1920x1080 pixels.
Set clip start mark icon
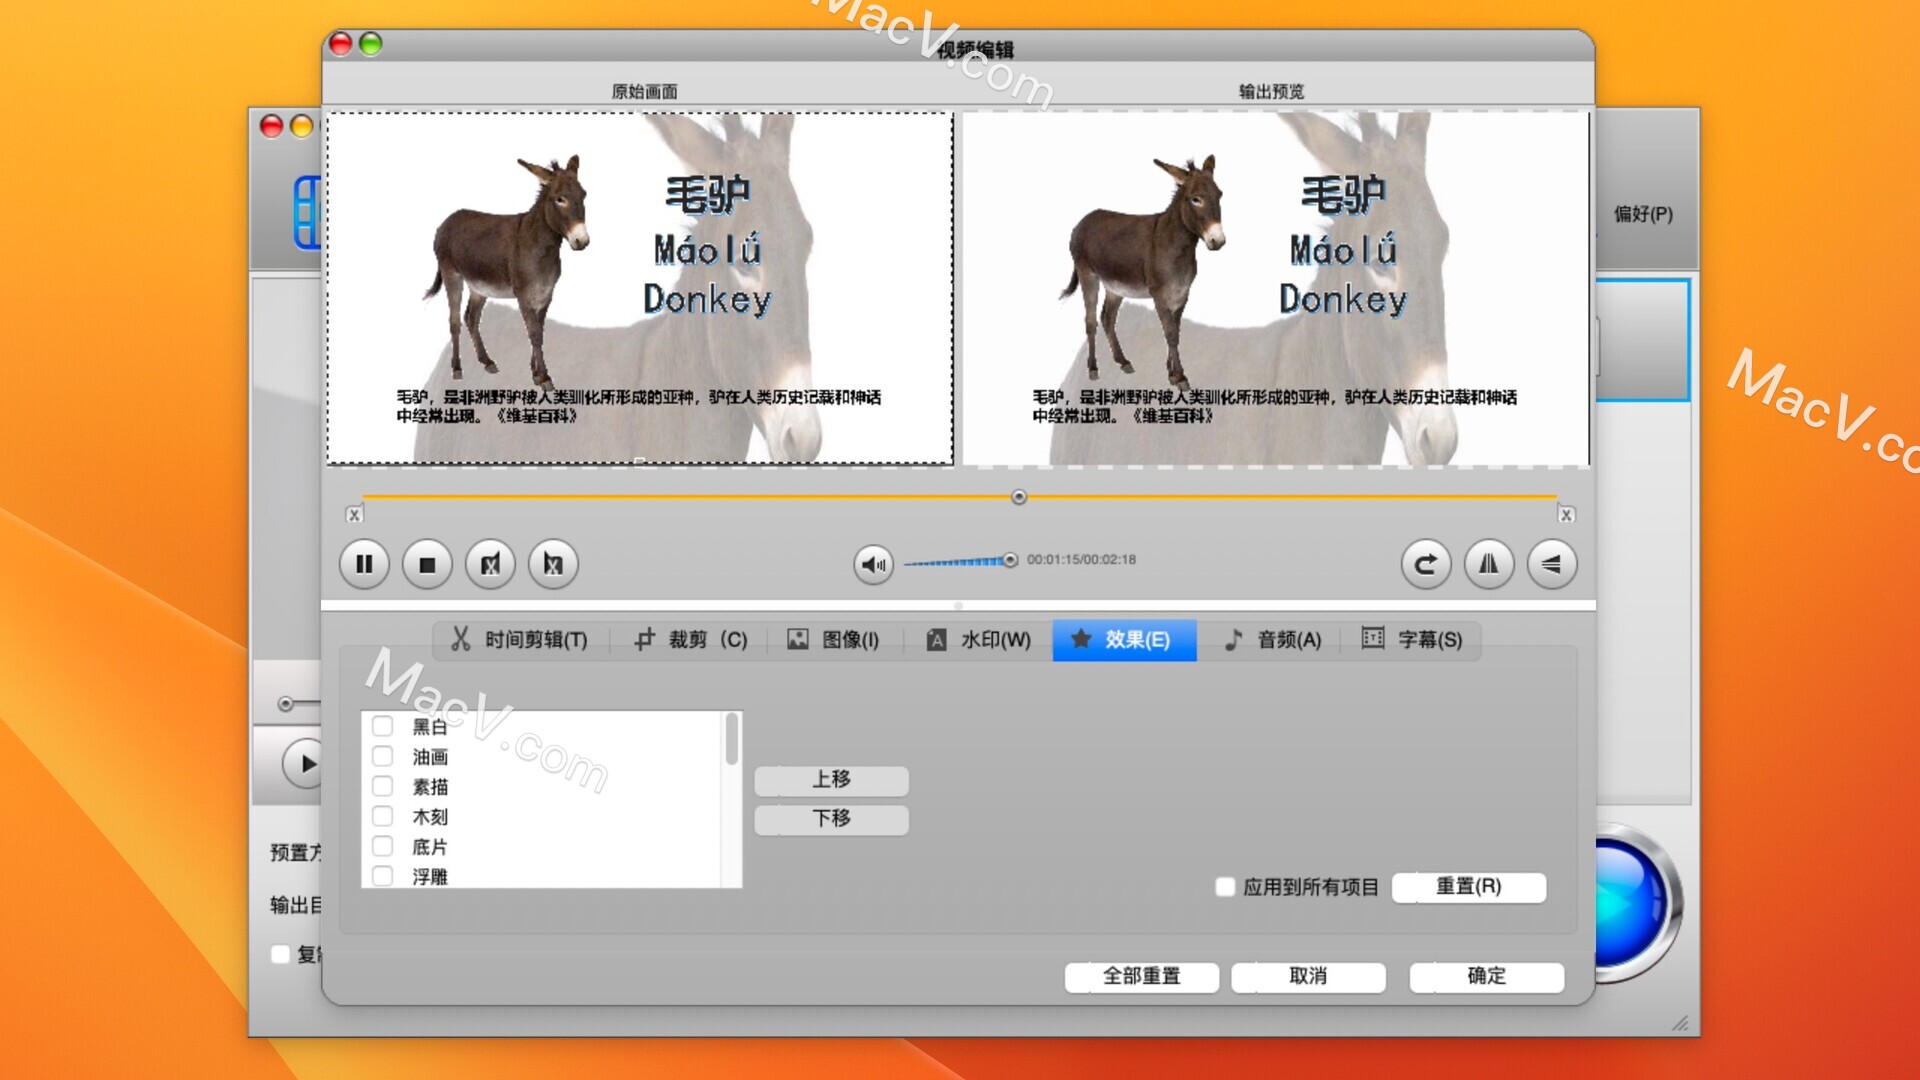(490, 564)
